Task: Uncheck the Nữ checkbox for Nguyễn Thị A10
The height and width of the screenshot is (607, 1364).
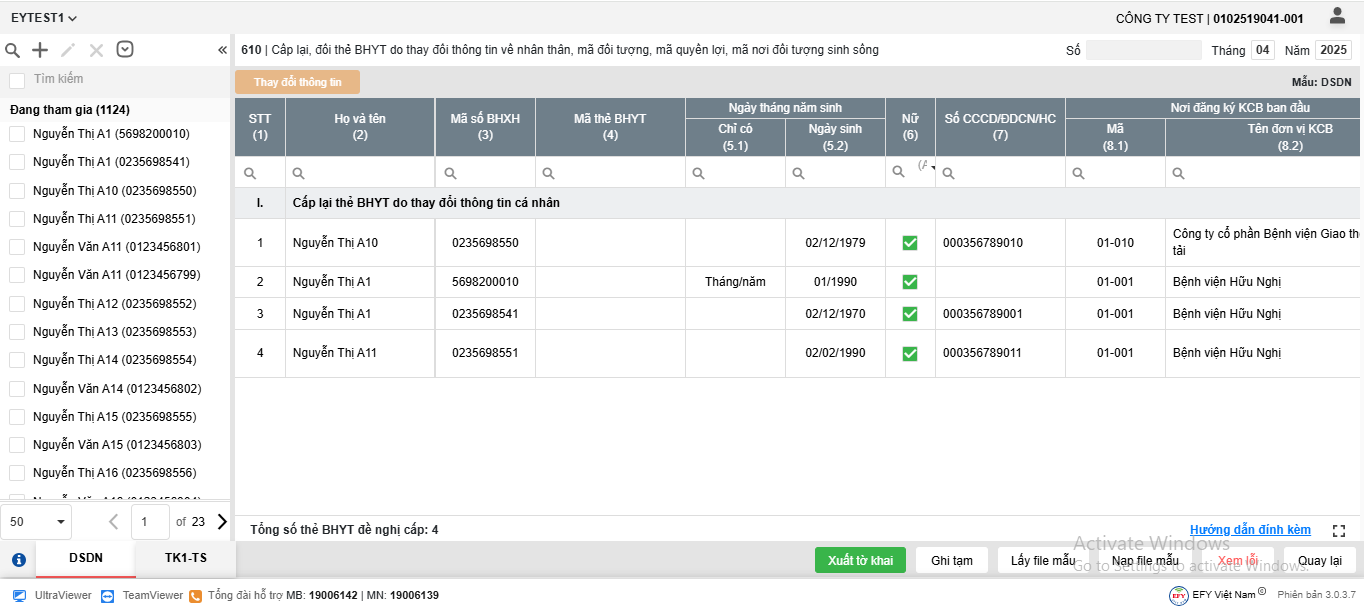Action: click(910, 243)
